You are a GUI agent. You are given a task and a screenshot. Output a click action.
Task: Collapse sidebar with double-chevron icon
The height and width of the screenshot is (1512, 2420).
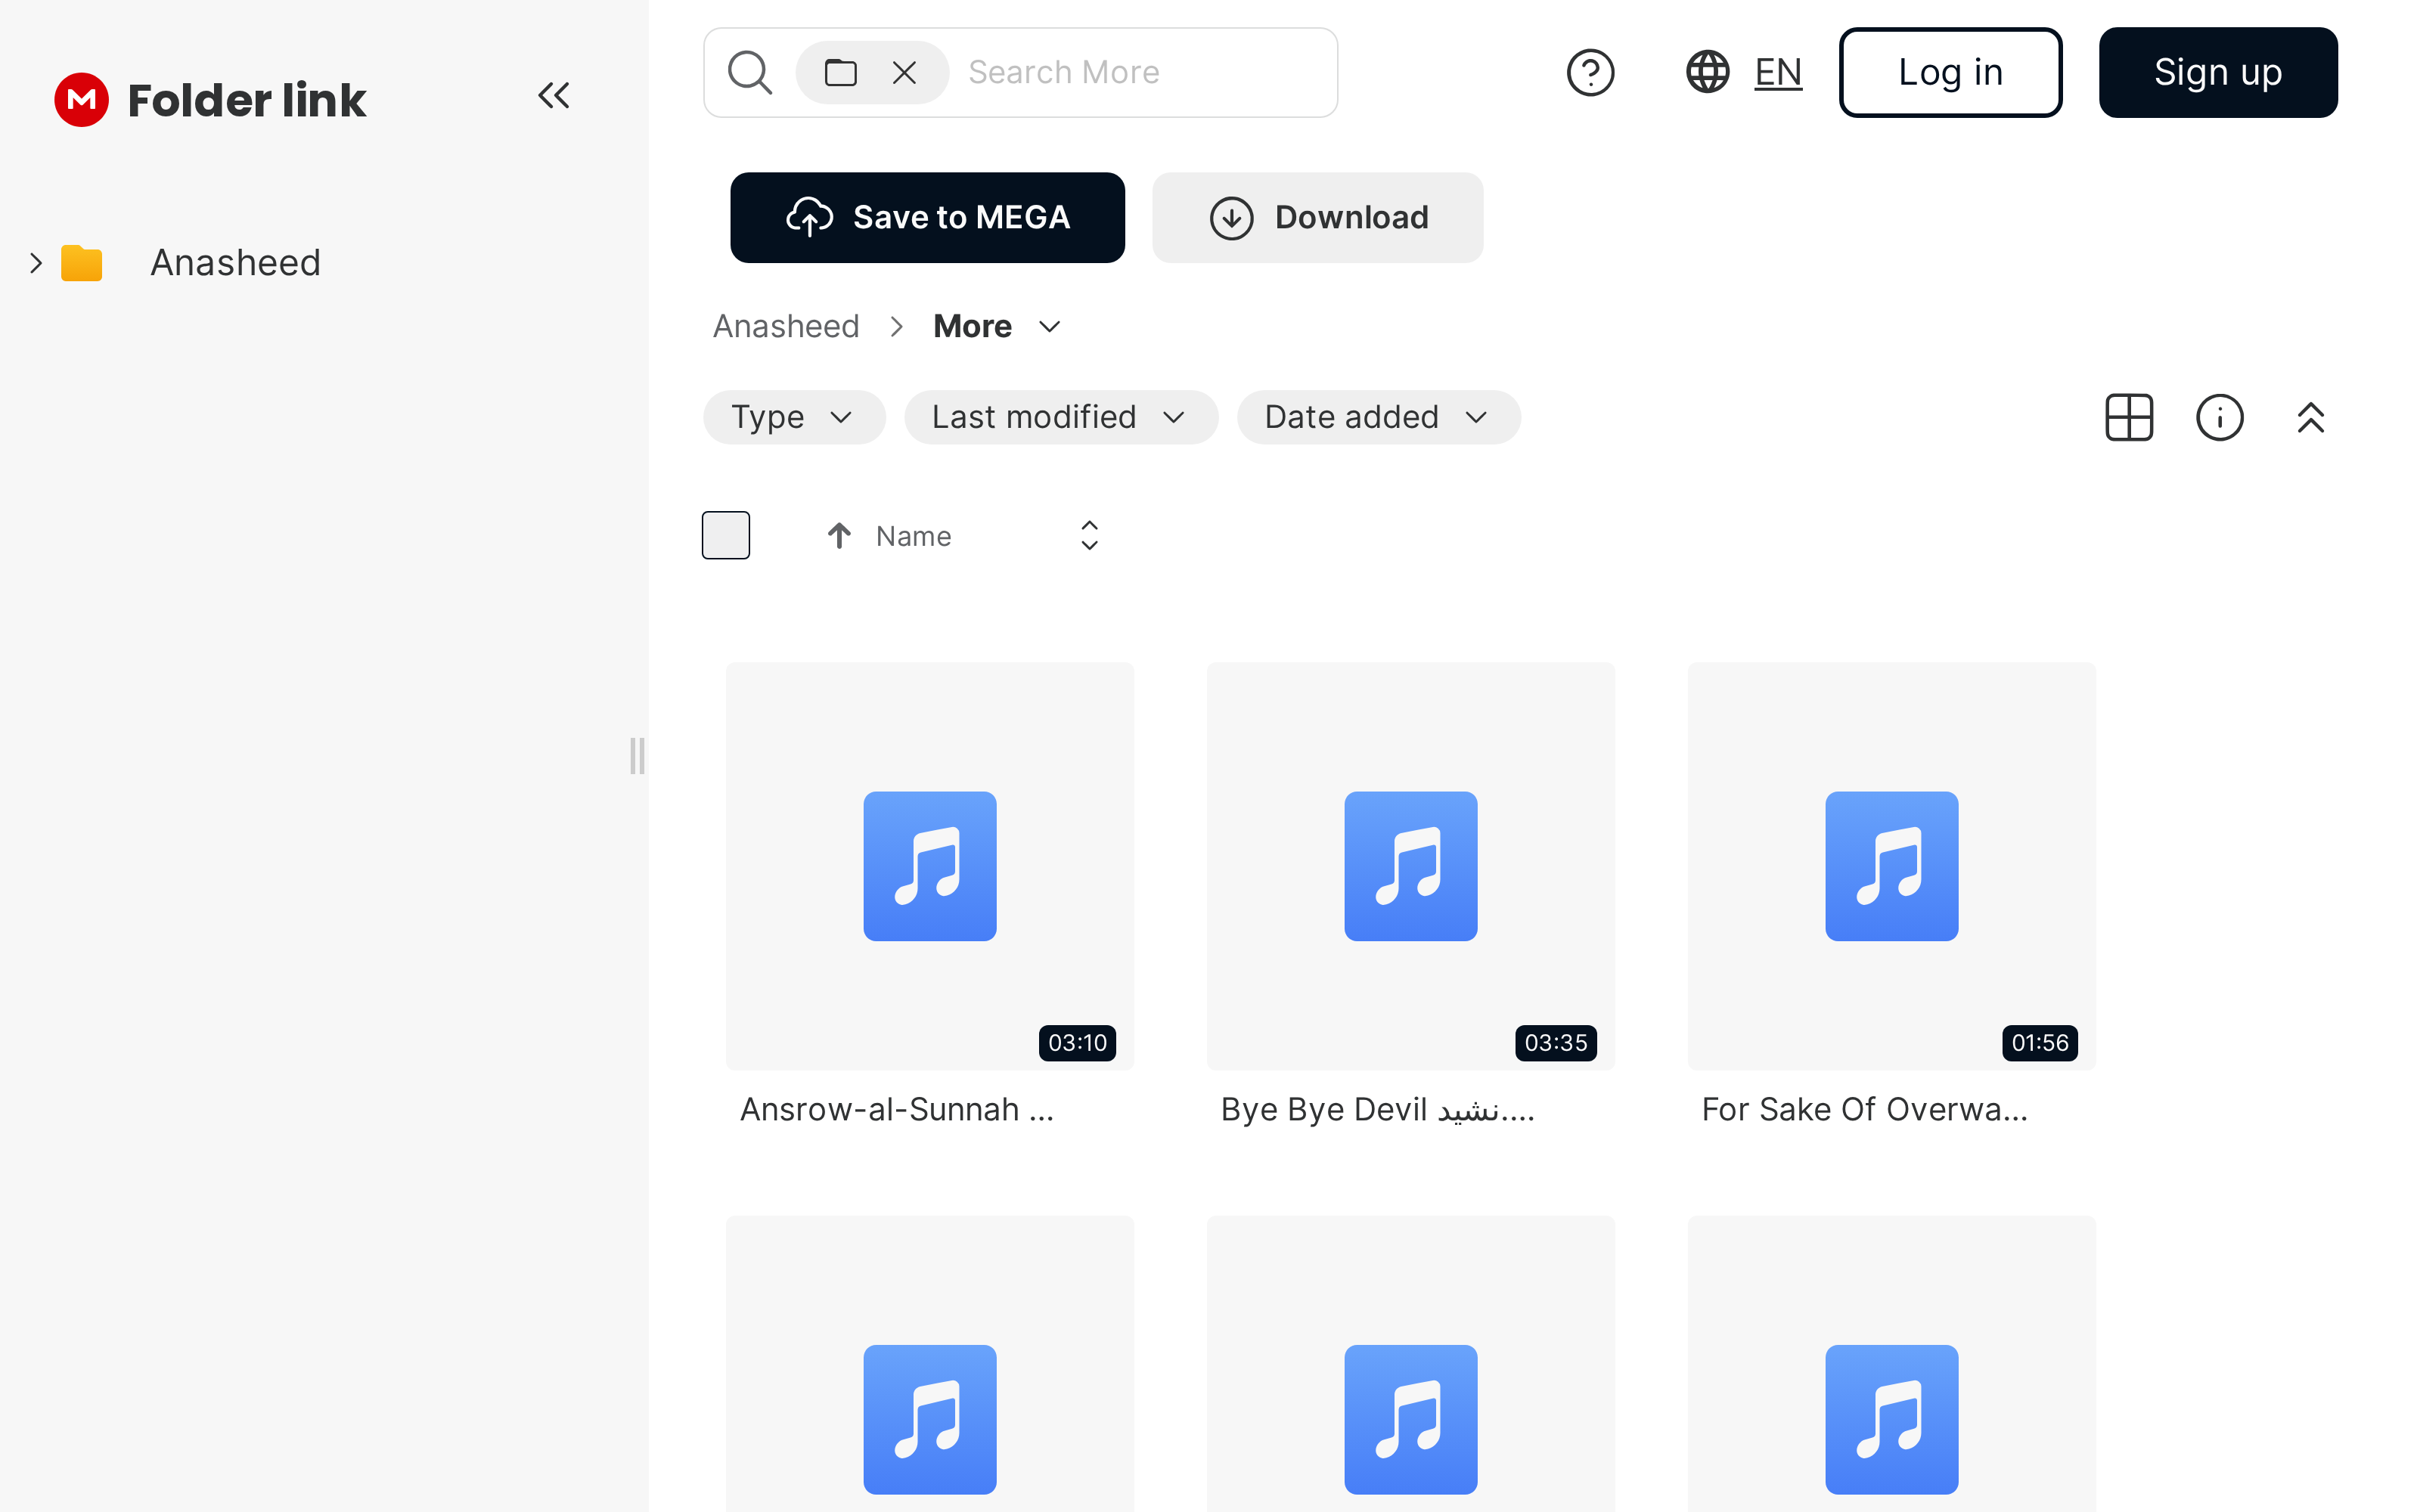[x=553, y=96]
